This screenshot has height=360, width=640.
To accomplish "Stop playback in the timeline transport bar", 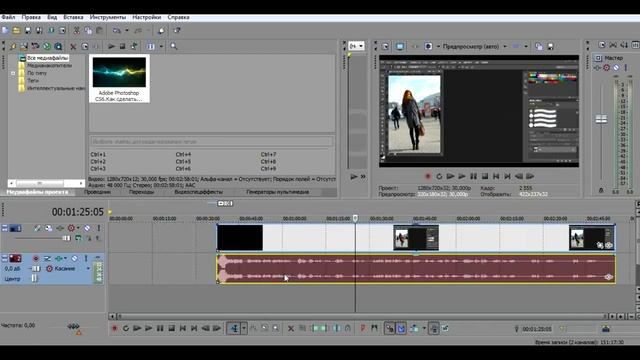I will [x=171, y=328].
